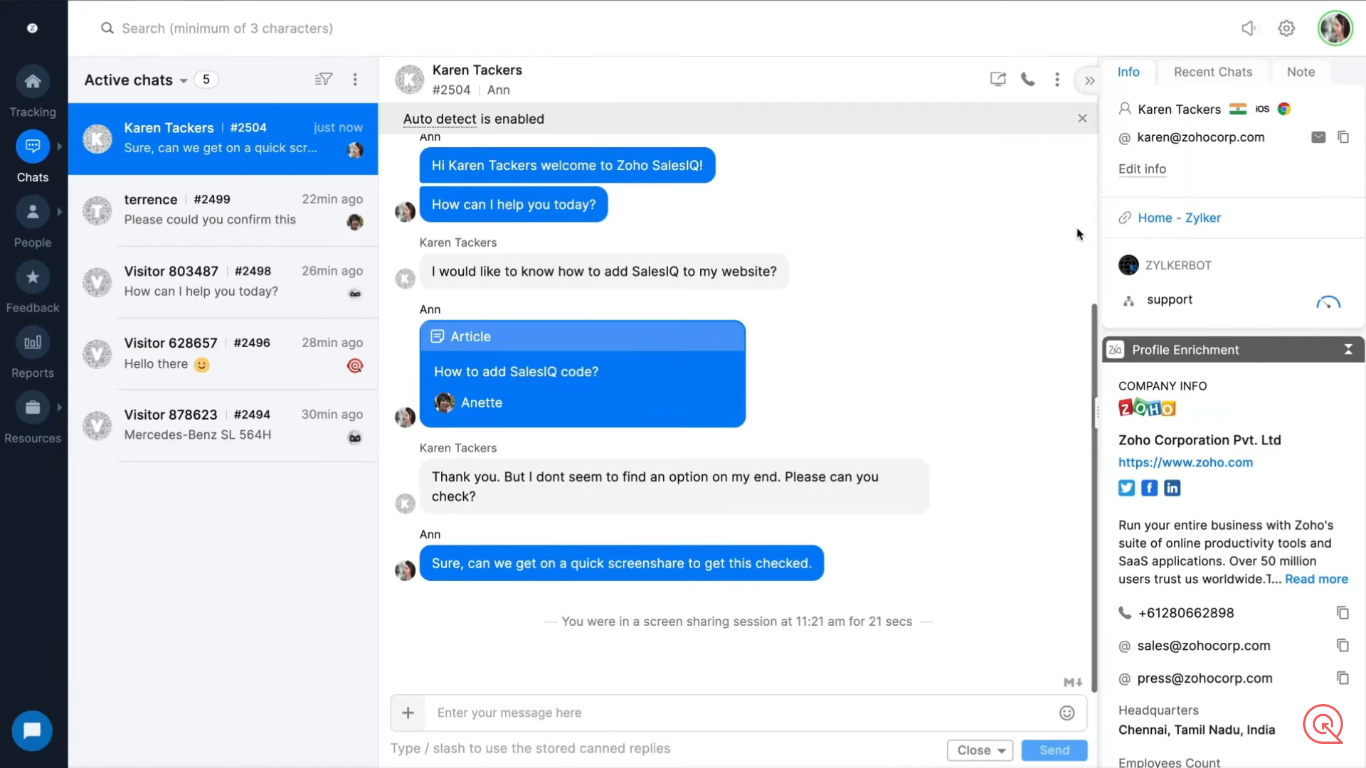Open chat header three-dot options menu
The width and height of the screenshot is (1366, 768).
click(x=1057, y=80)
